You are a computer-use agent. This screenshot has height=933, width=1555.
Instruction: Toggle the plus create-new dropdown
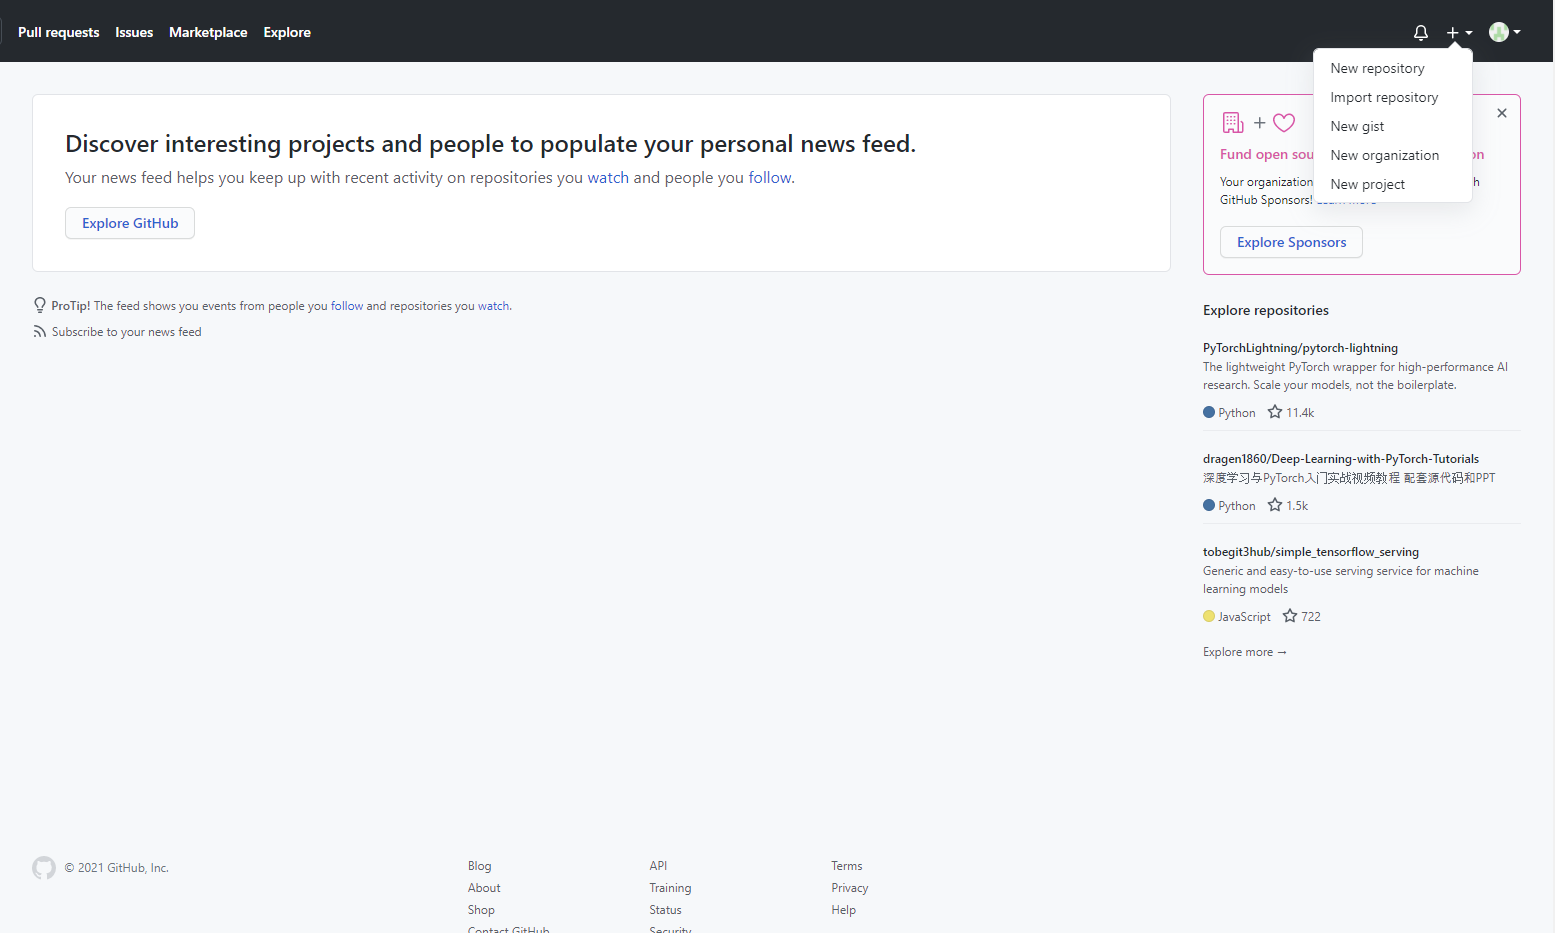point(1459,33)
